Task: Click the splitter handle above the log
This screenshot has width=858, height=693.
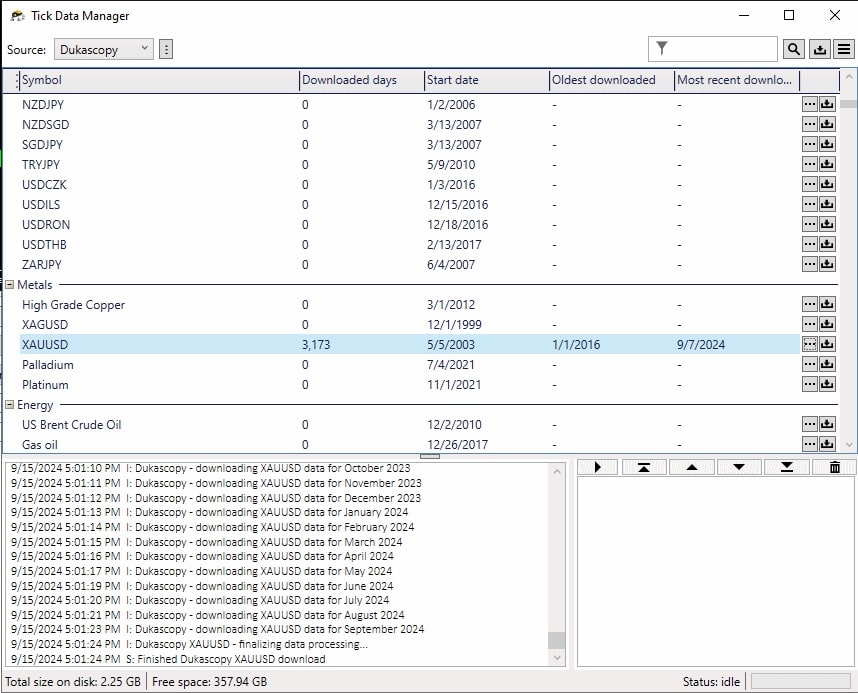Action: [x=430, y=456]
